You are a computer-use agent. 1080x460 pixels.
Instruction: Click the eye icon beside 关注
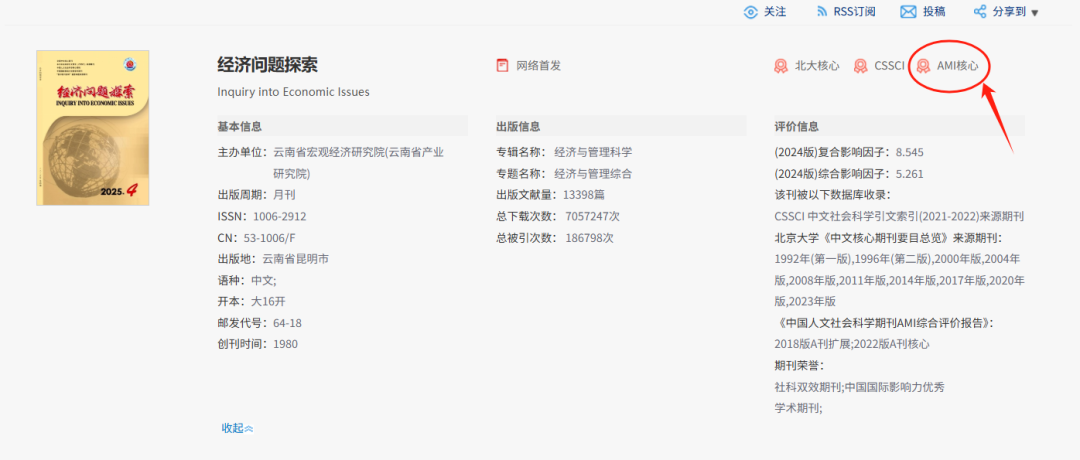(751, 12)
